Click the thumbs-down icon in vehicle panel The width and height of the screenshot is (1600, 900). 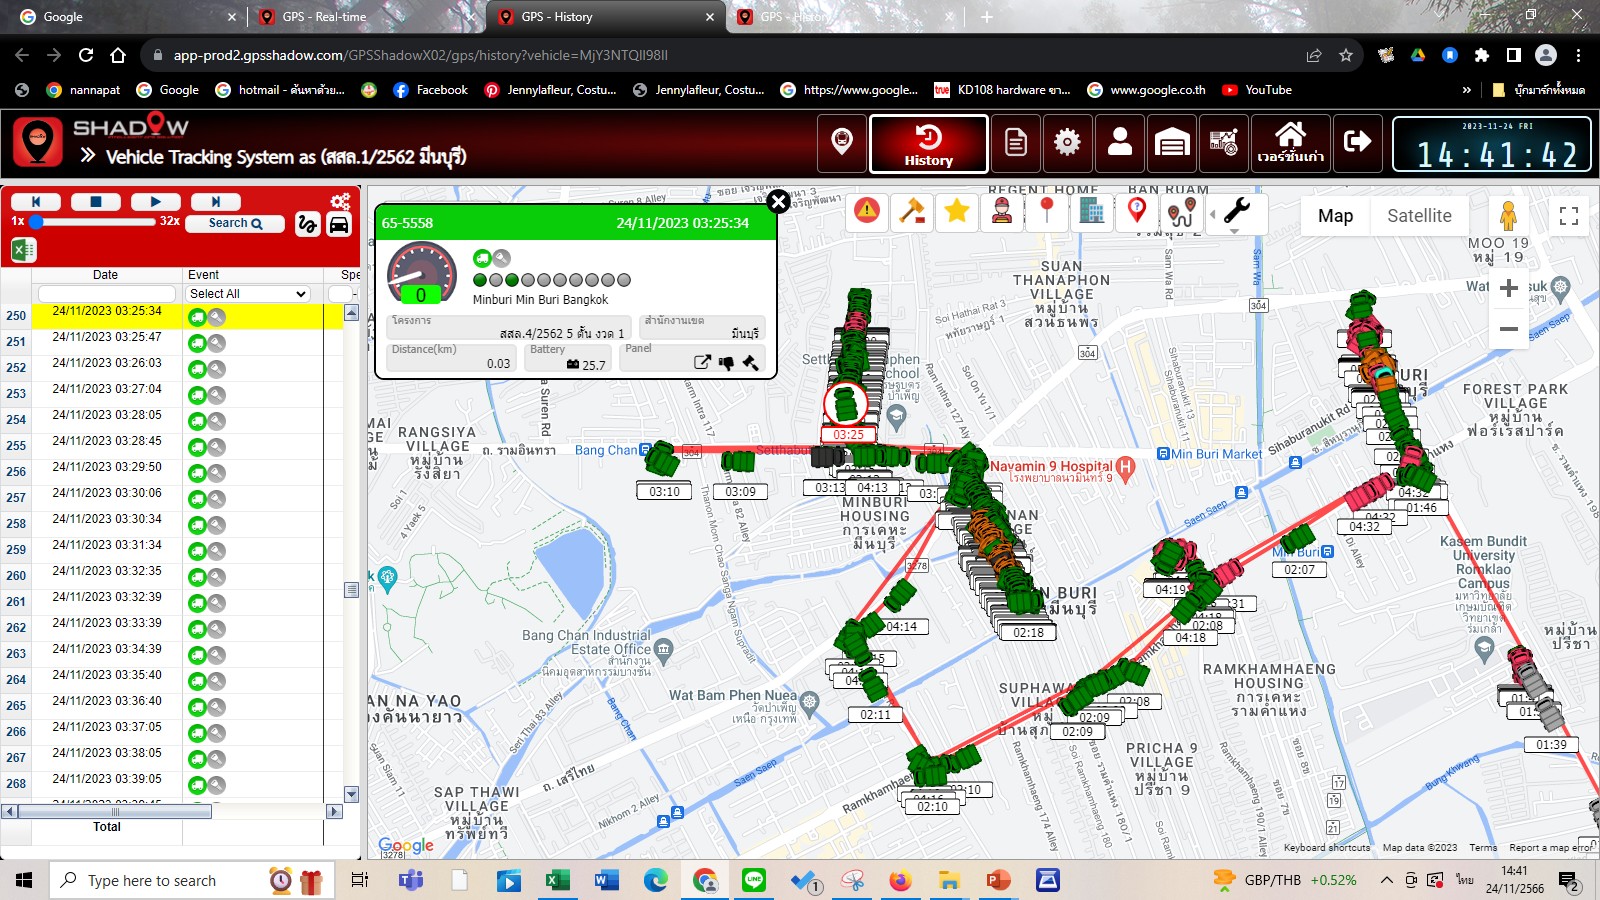click(727, 363)
